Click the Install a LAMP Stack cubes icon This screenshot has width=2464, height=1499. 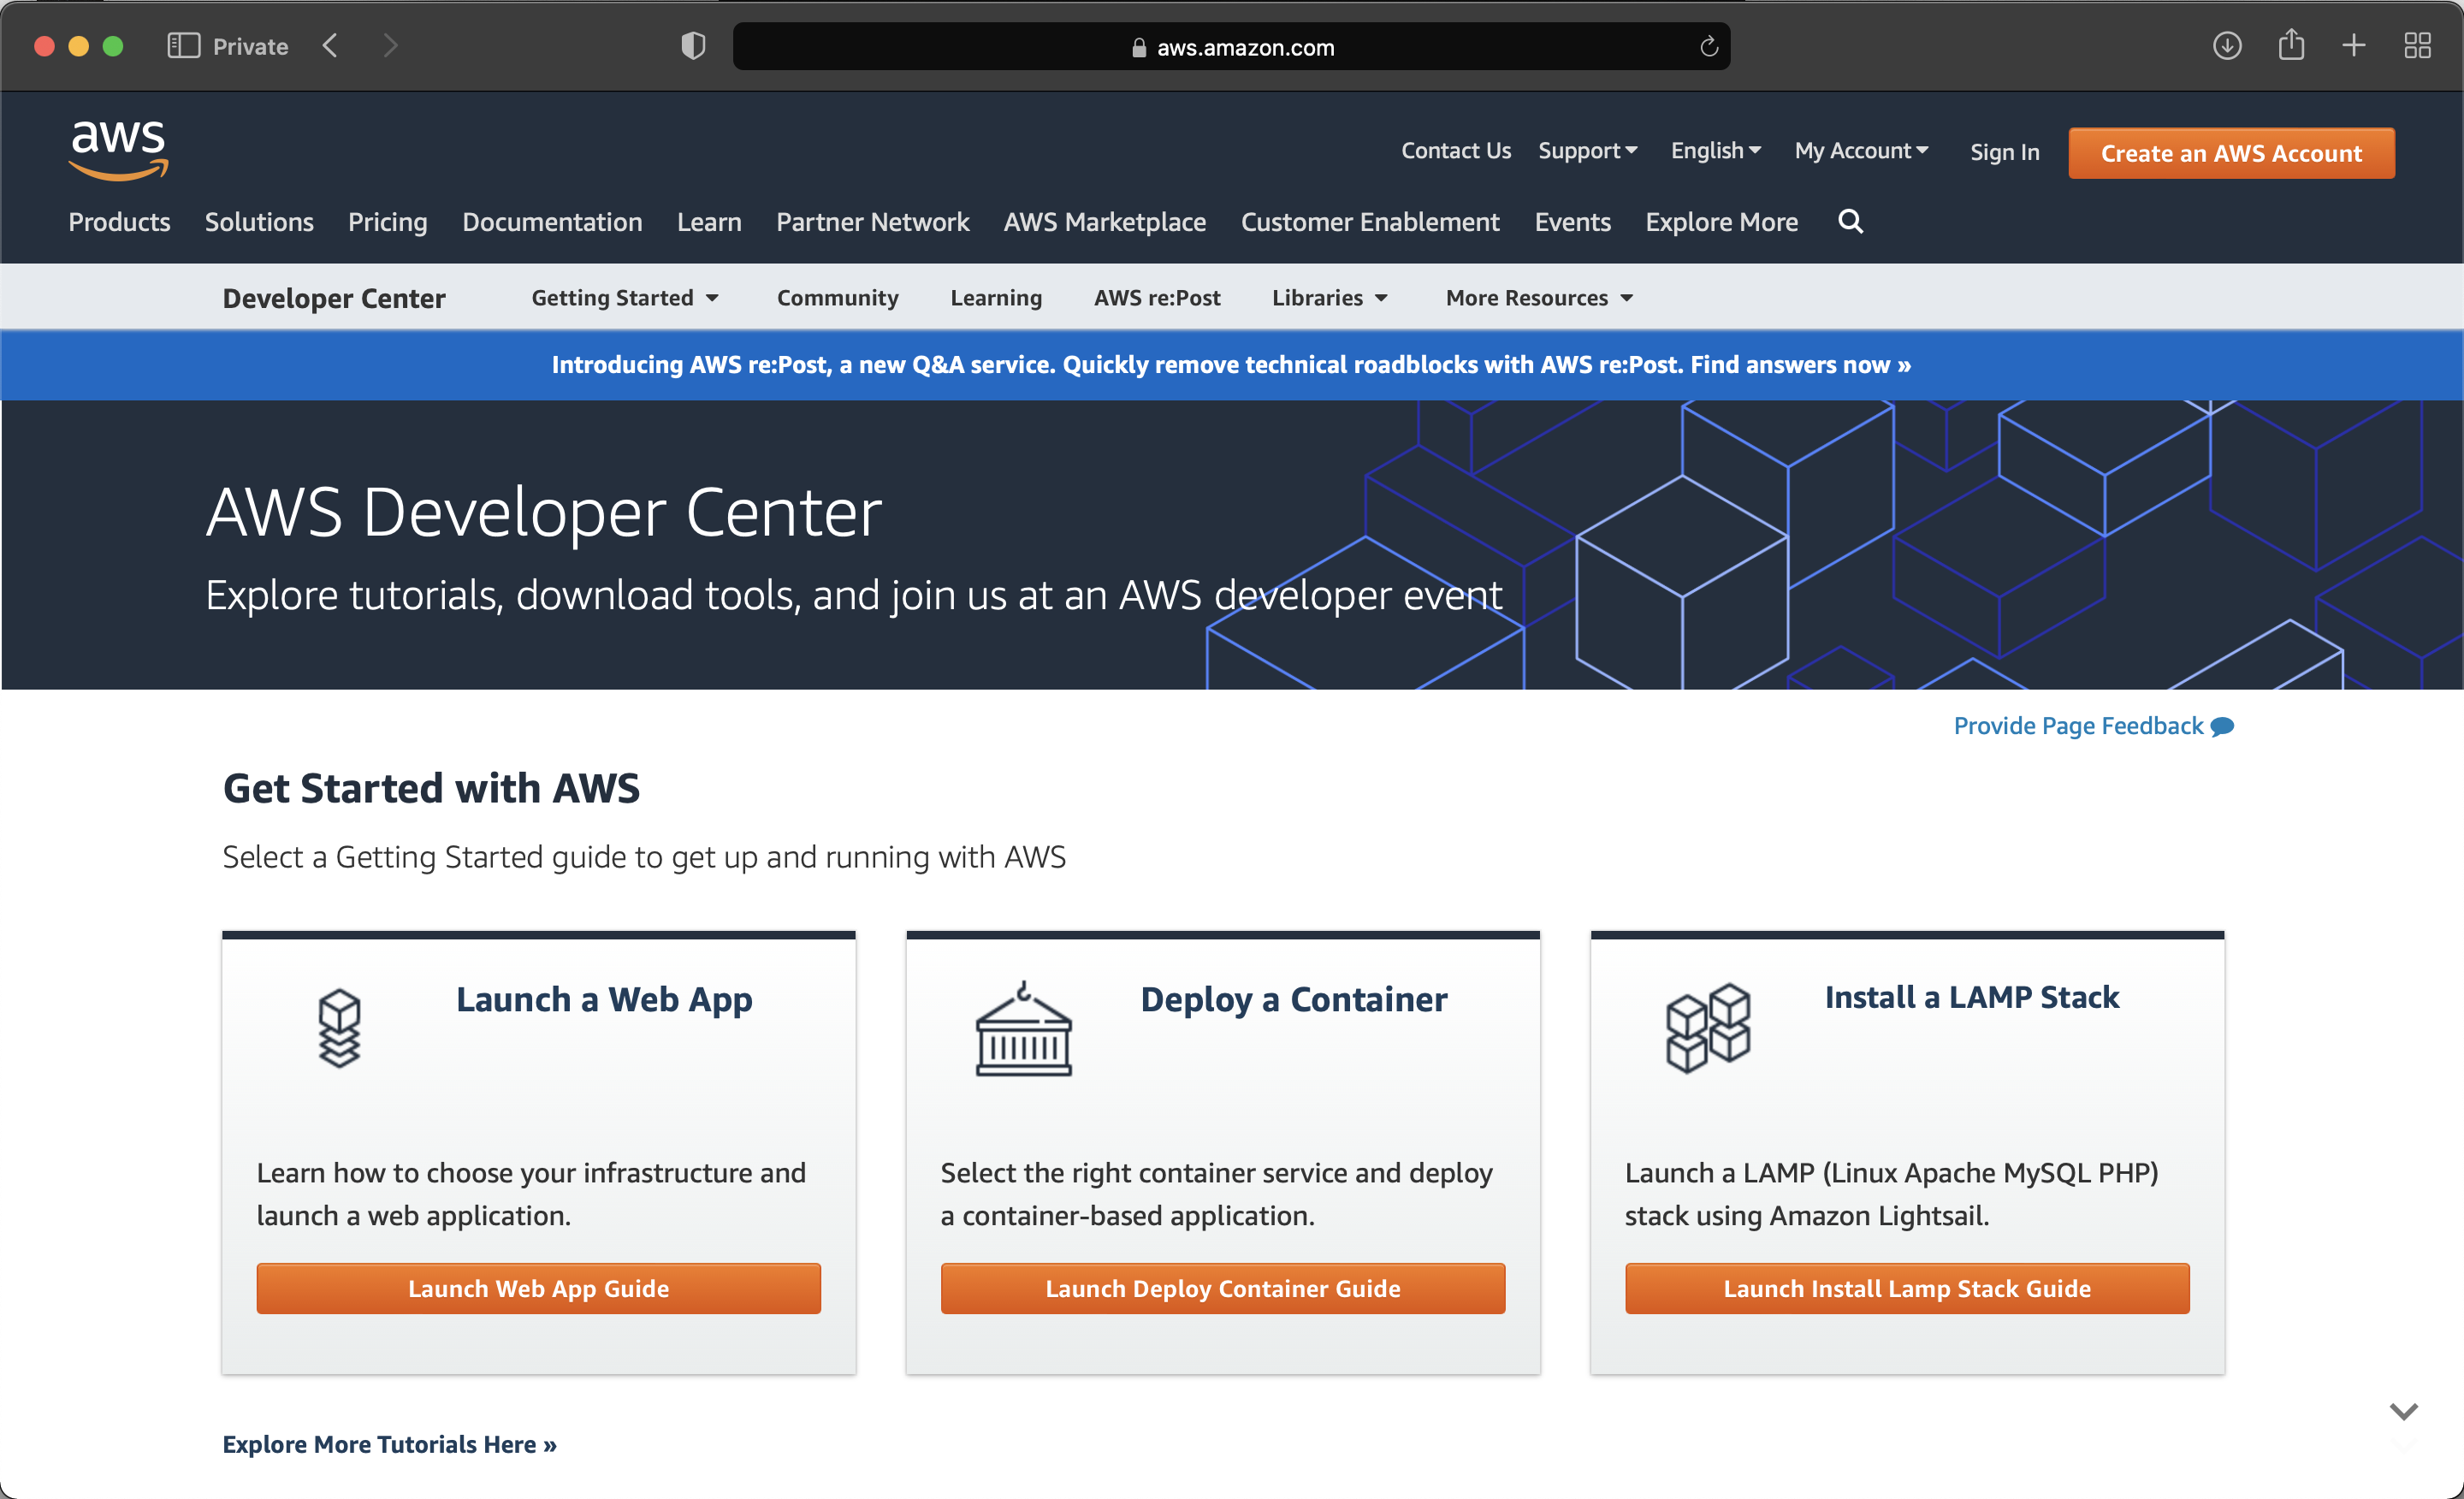(1705, 1029)
